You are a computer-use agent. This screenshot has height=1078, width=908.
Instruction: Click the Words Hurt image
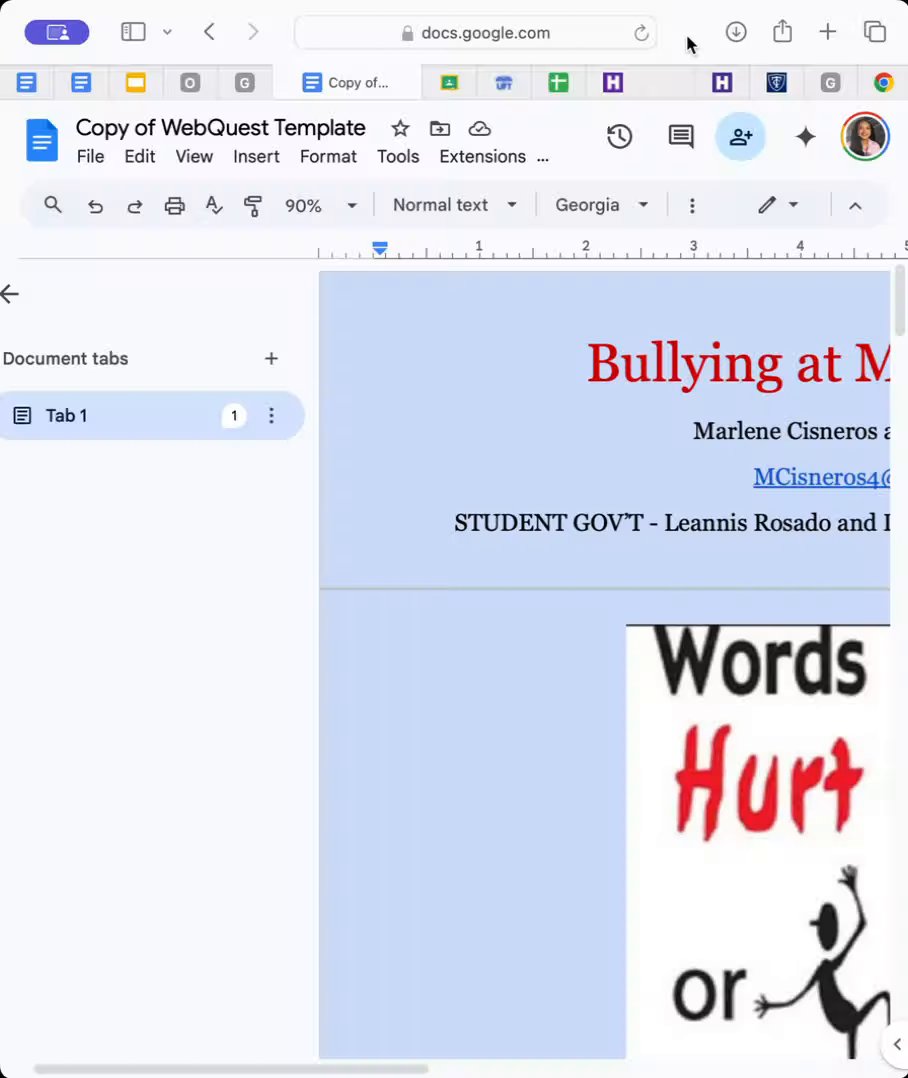click(x=757, y=841)
